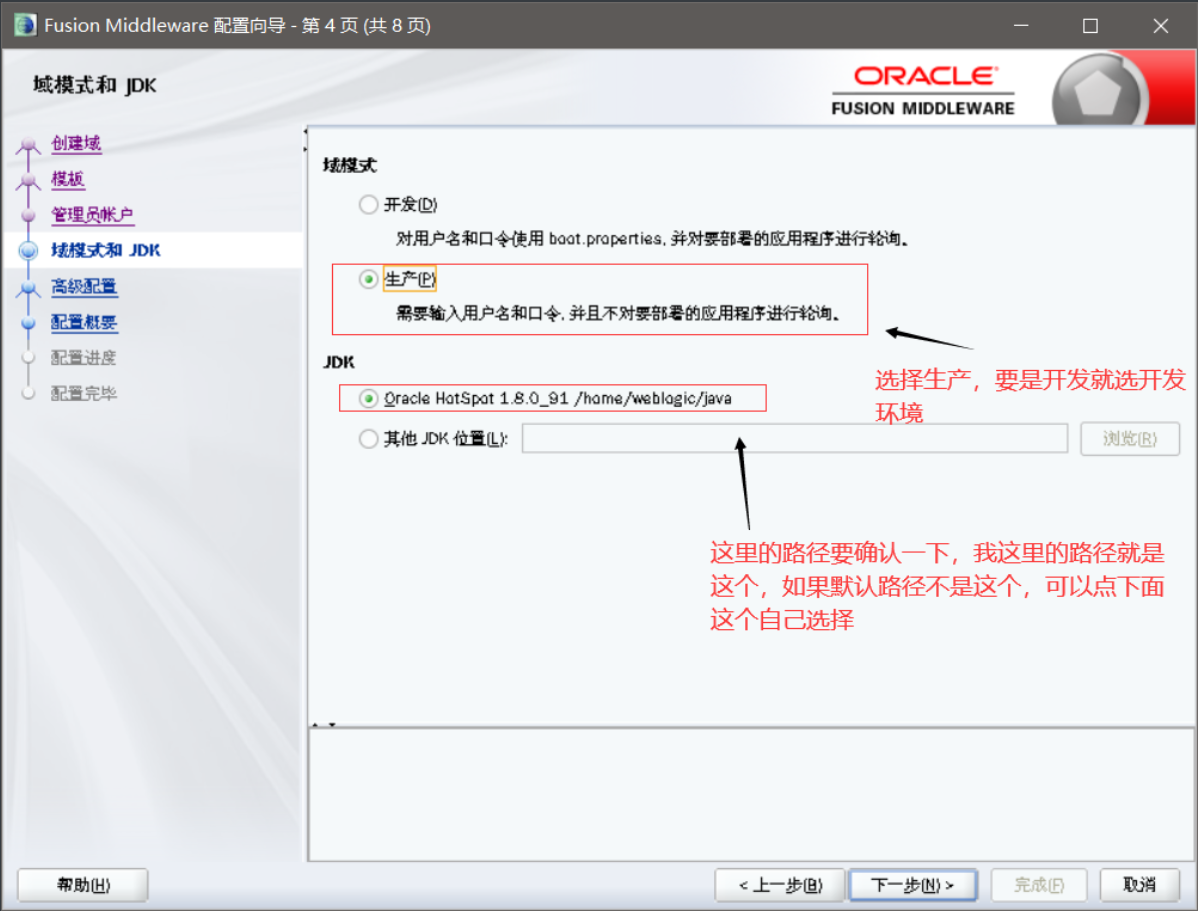Screen dimensions: 1198x911
Task: Select the 开发(D) domain mode radio button
Action: point(367,204)
